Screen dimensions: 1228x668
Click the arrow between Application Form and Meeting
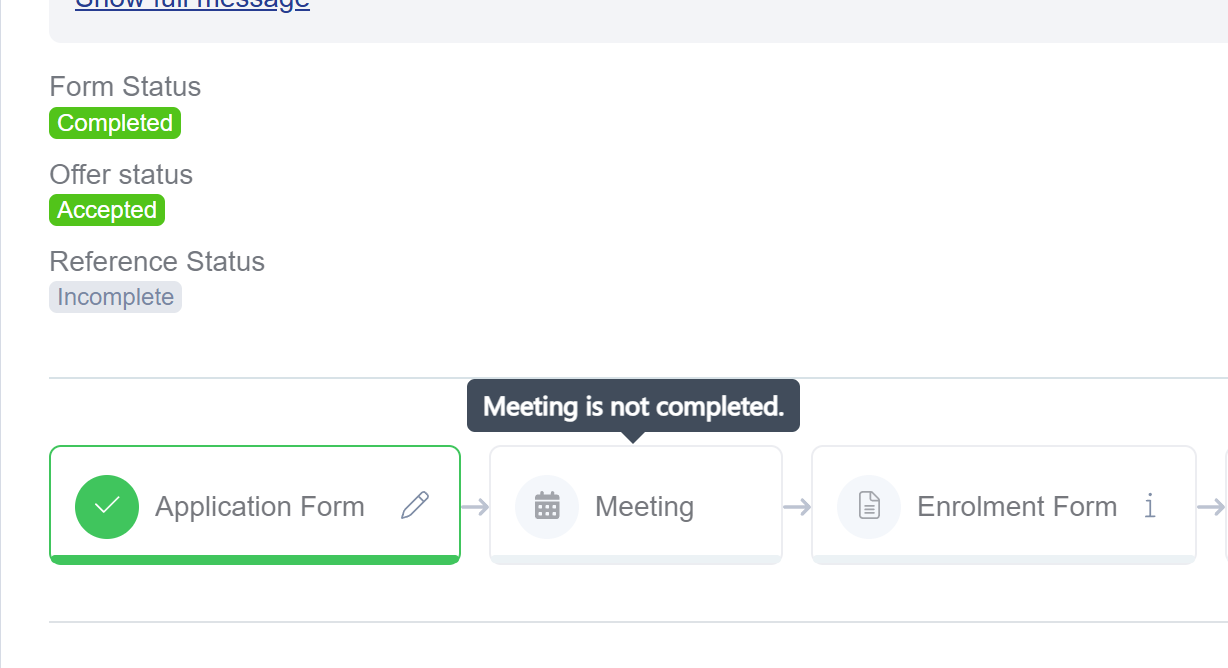tap(476, 507)
